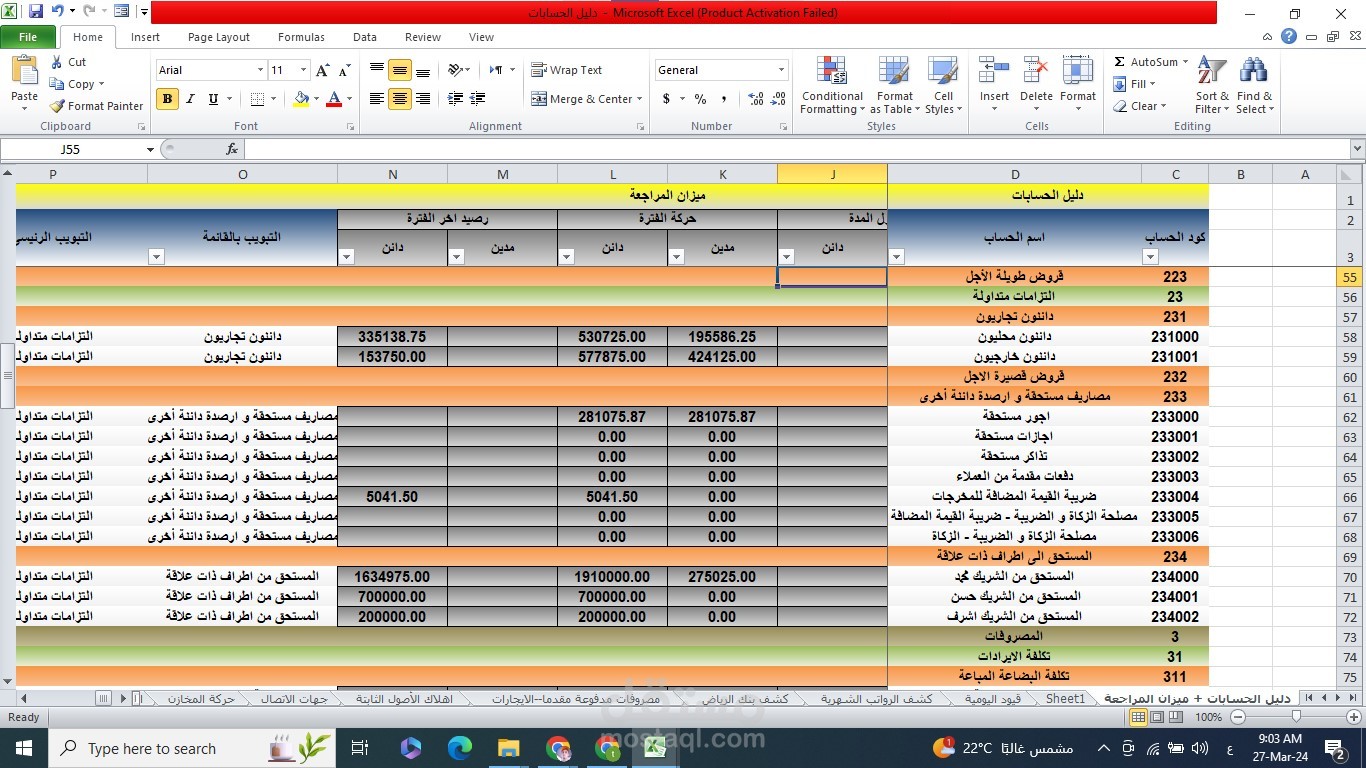Decrease decimal places
The width and height of the screenshot is (1366, 768).
[x=779, y=99]
